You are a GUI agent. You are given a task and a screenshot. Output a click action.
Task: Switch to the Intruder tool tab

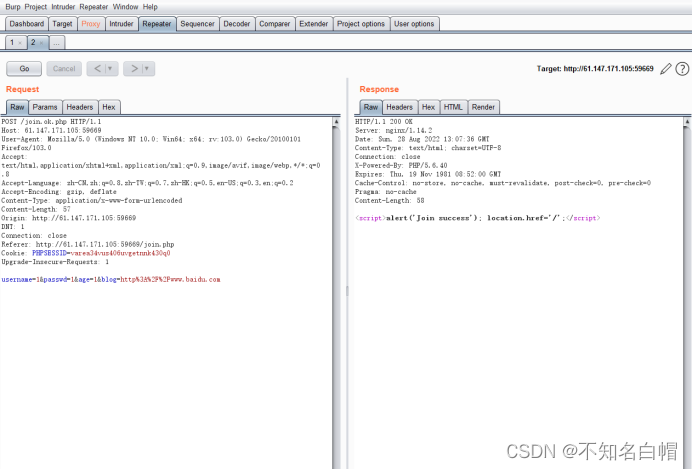(x=121, y=24)
